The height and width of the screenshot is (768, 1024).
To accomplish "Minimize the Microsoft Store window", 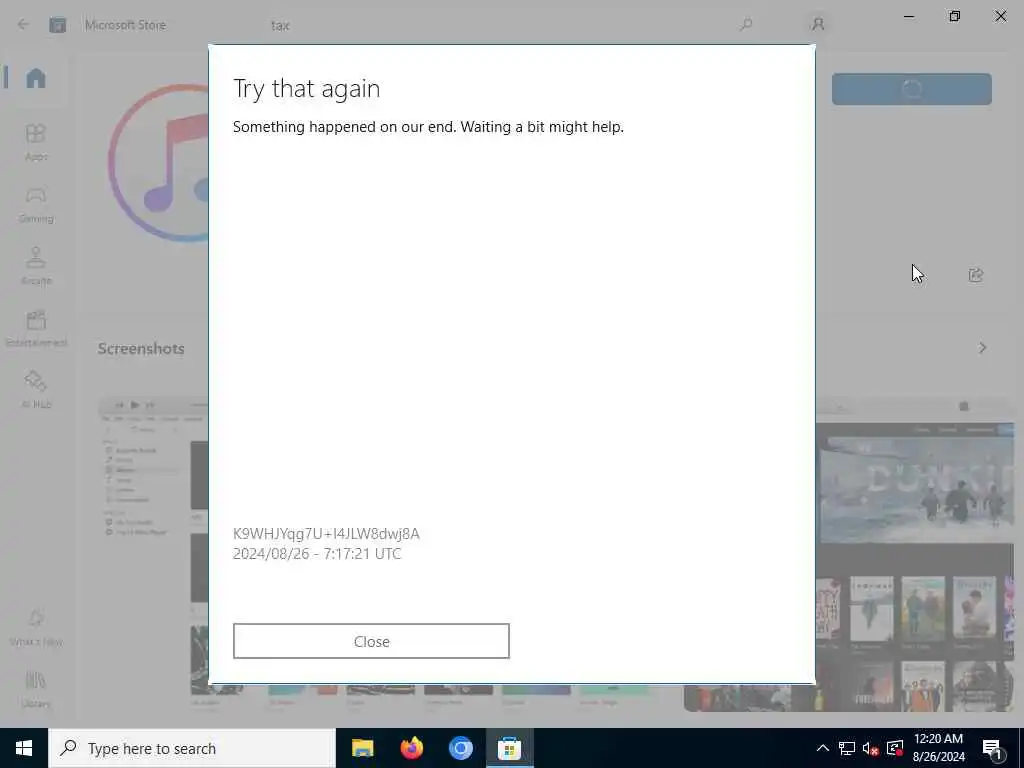I will click(x=908, y=16).
